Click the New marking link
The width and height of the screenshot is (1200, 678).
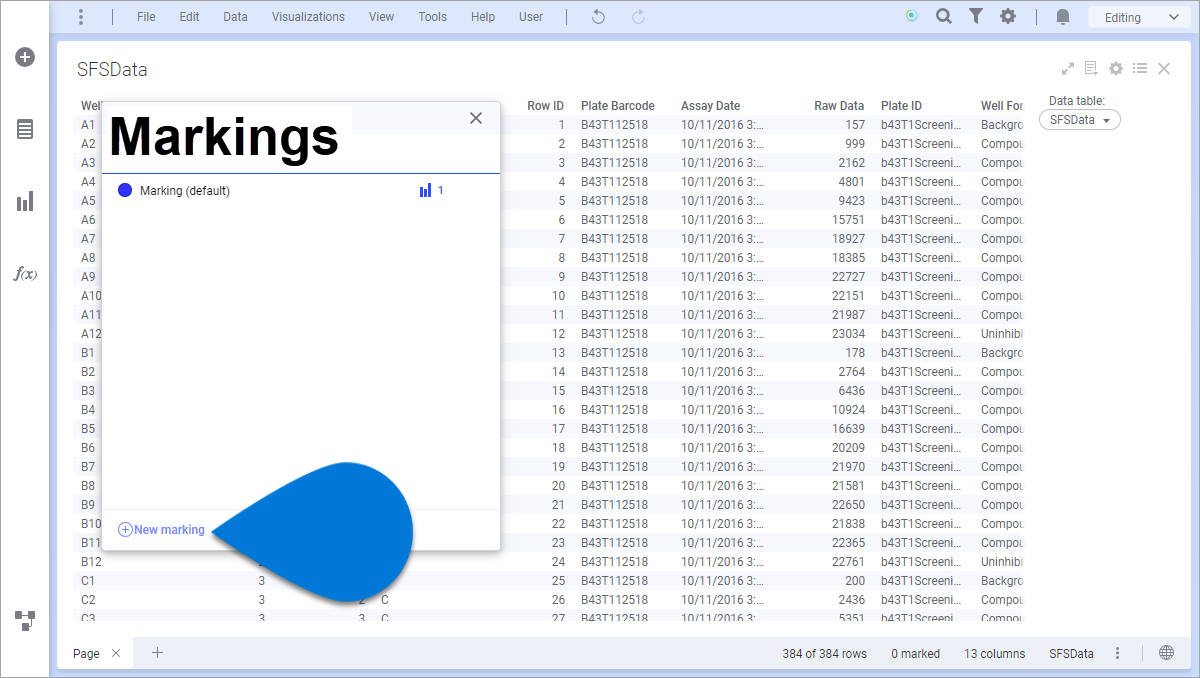tap(161, 530)
